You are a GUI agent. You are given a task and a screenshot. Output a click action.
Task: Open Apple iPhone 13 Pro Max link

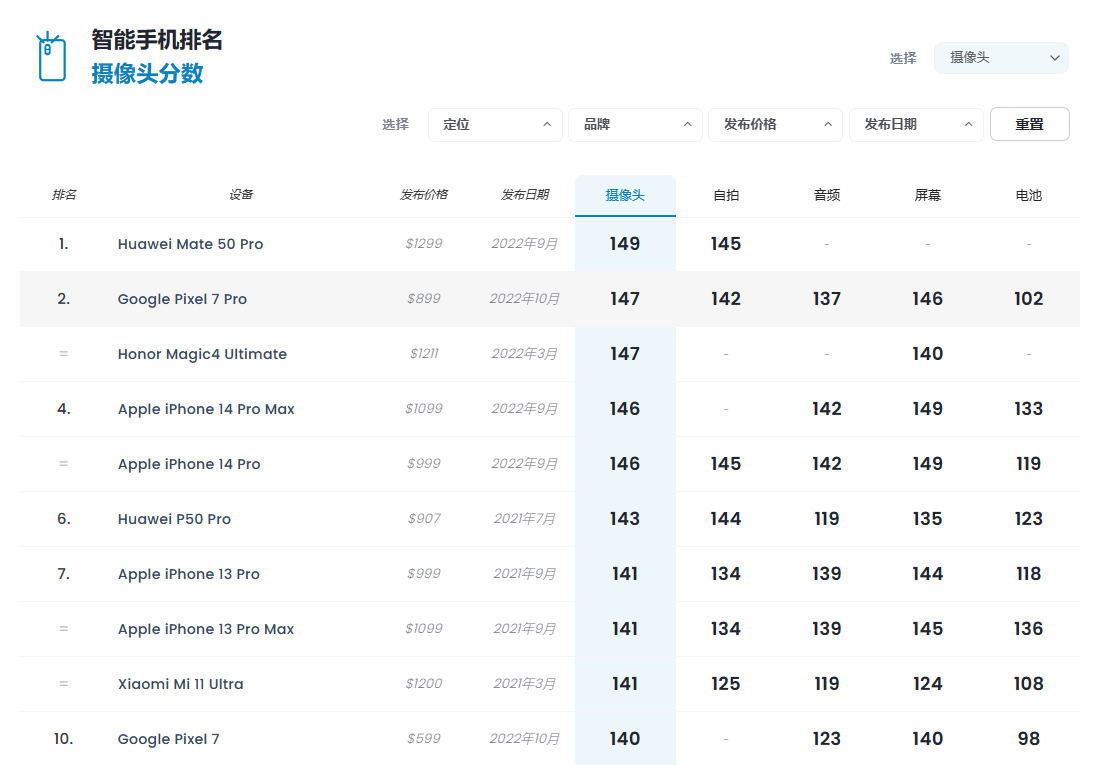click(206, 629)
